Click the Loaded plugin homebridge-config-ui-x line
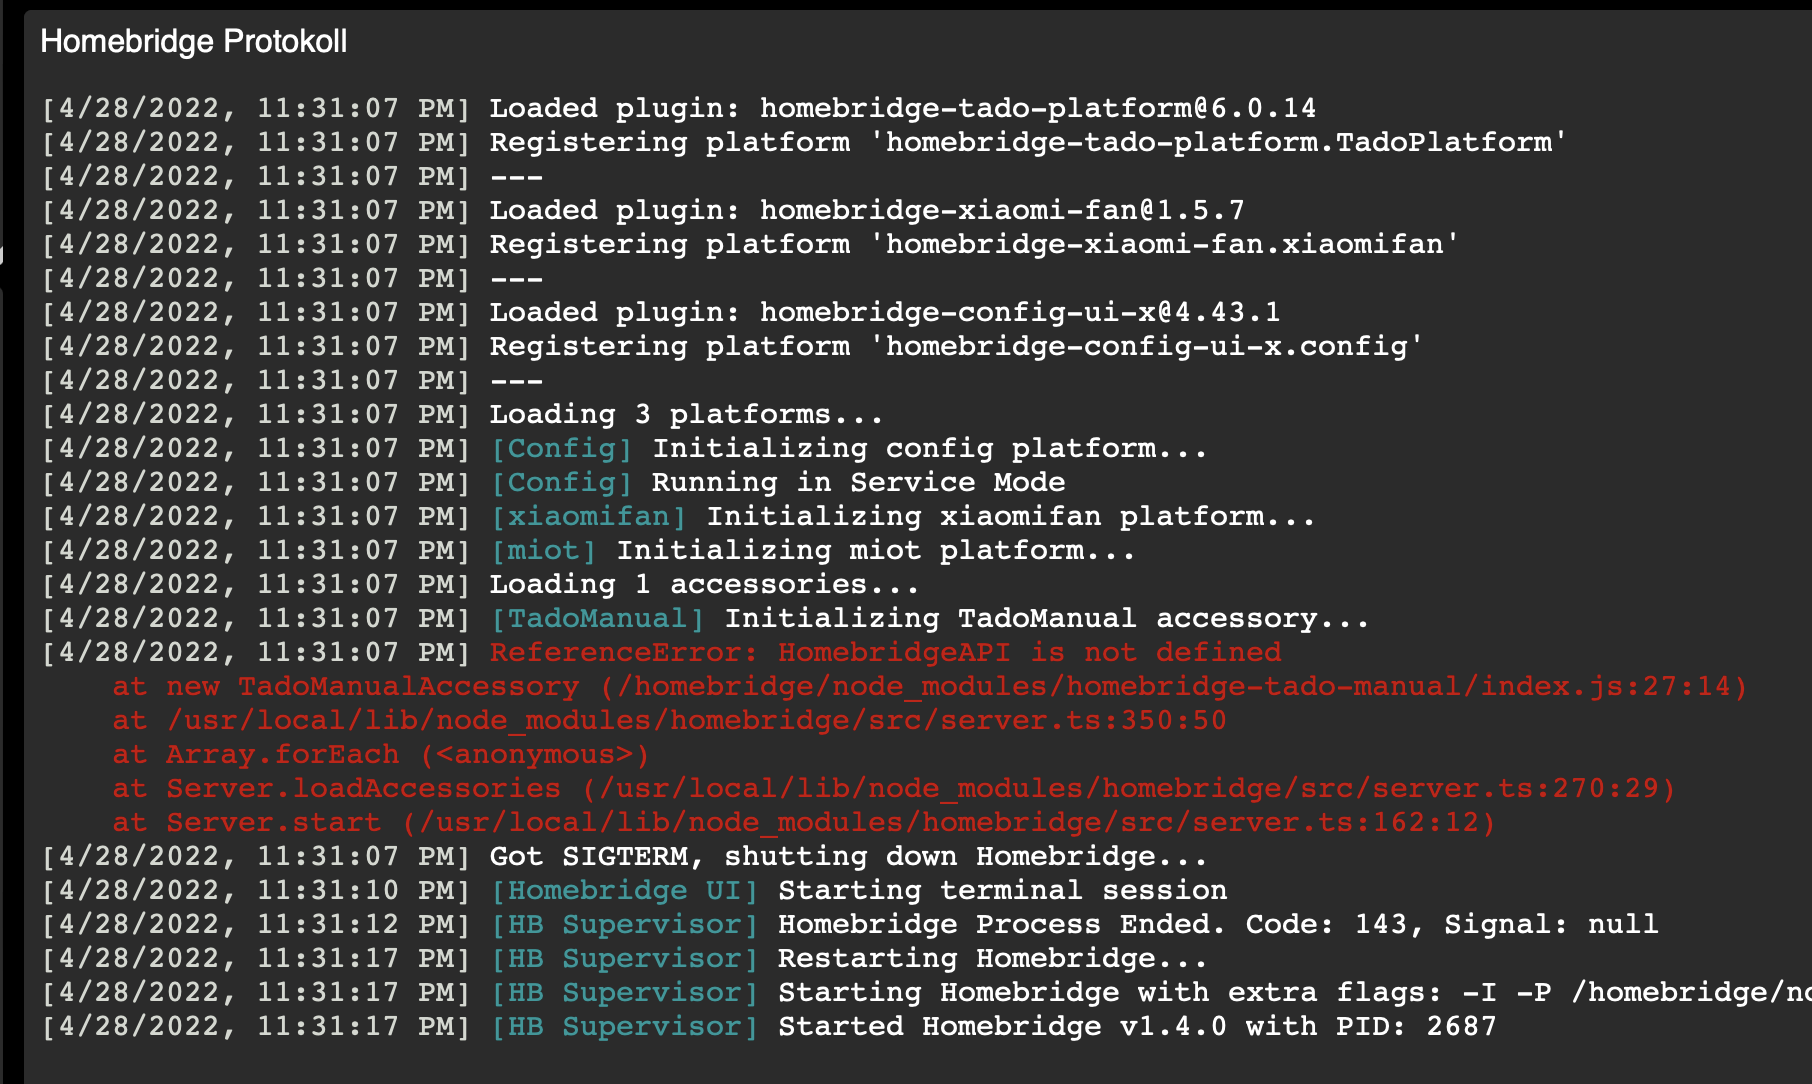This screenshot has height=1084, width=1812. point(884,312)
